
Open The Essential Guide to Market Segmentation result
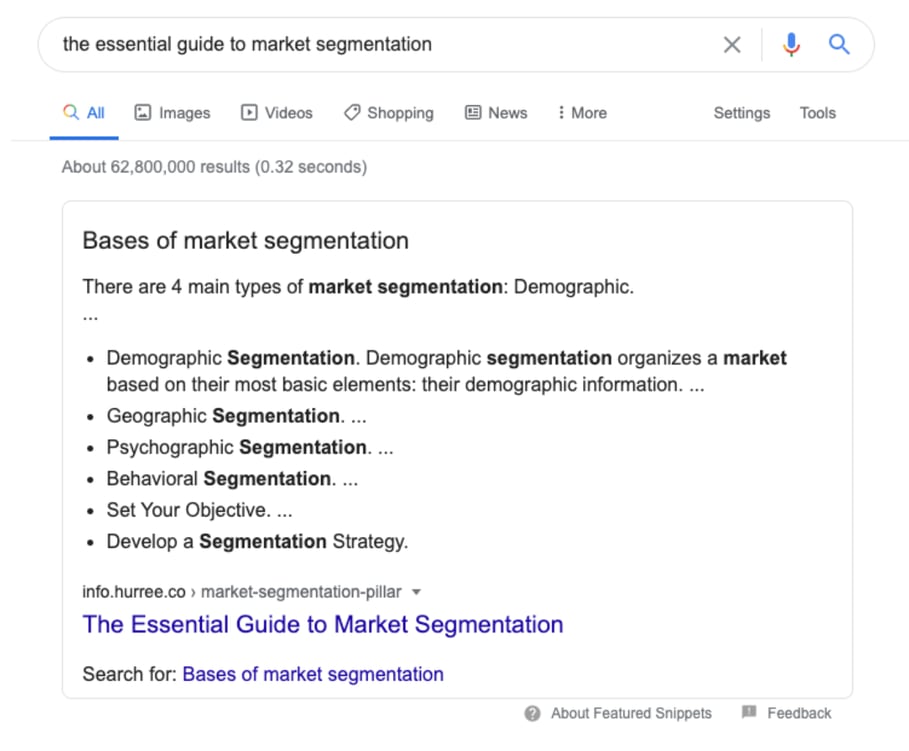tap(322, 624)
